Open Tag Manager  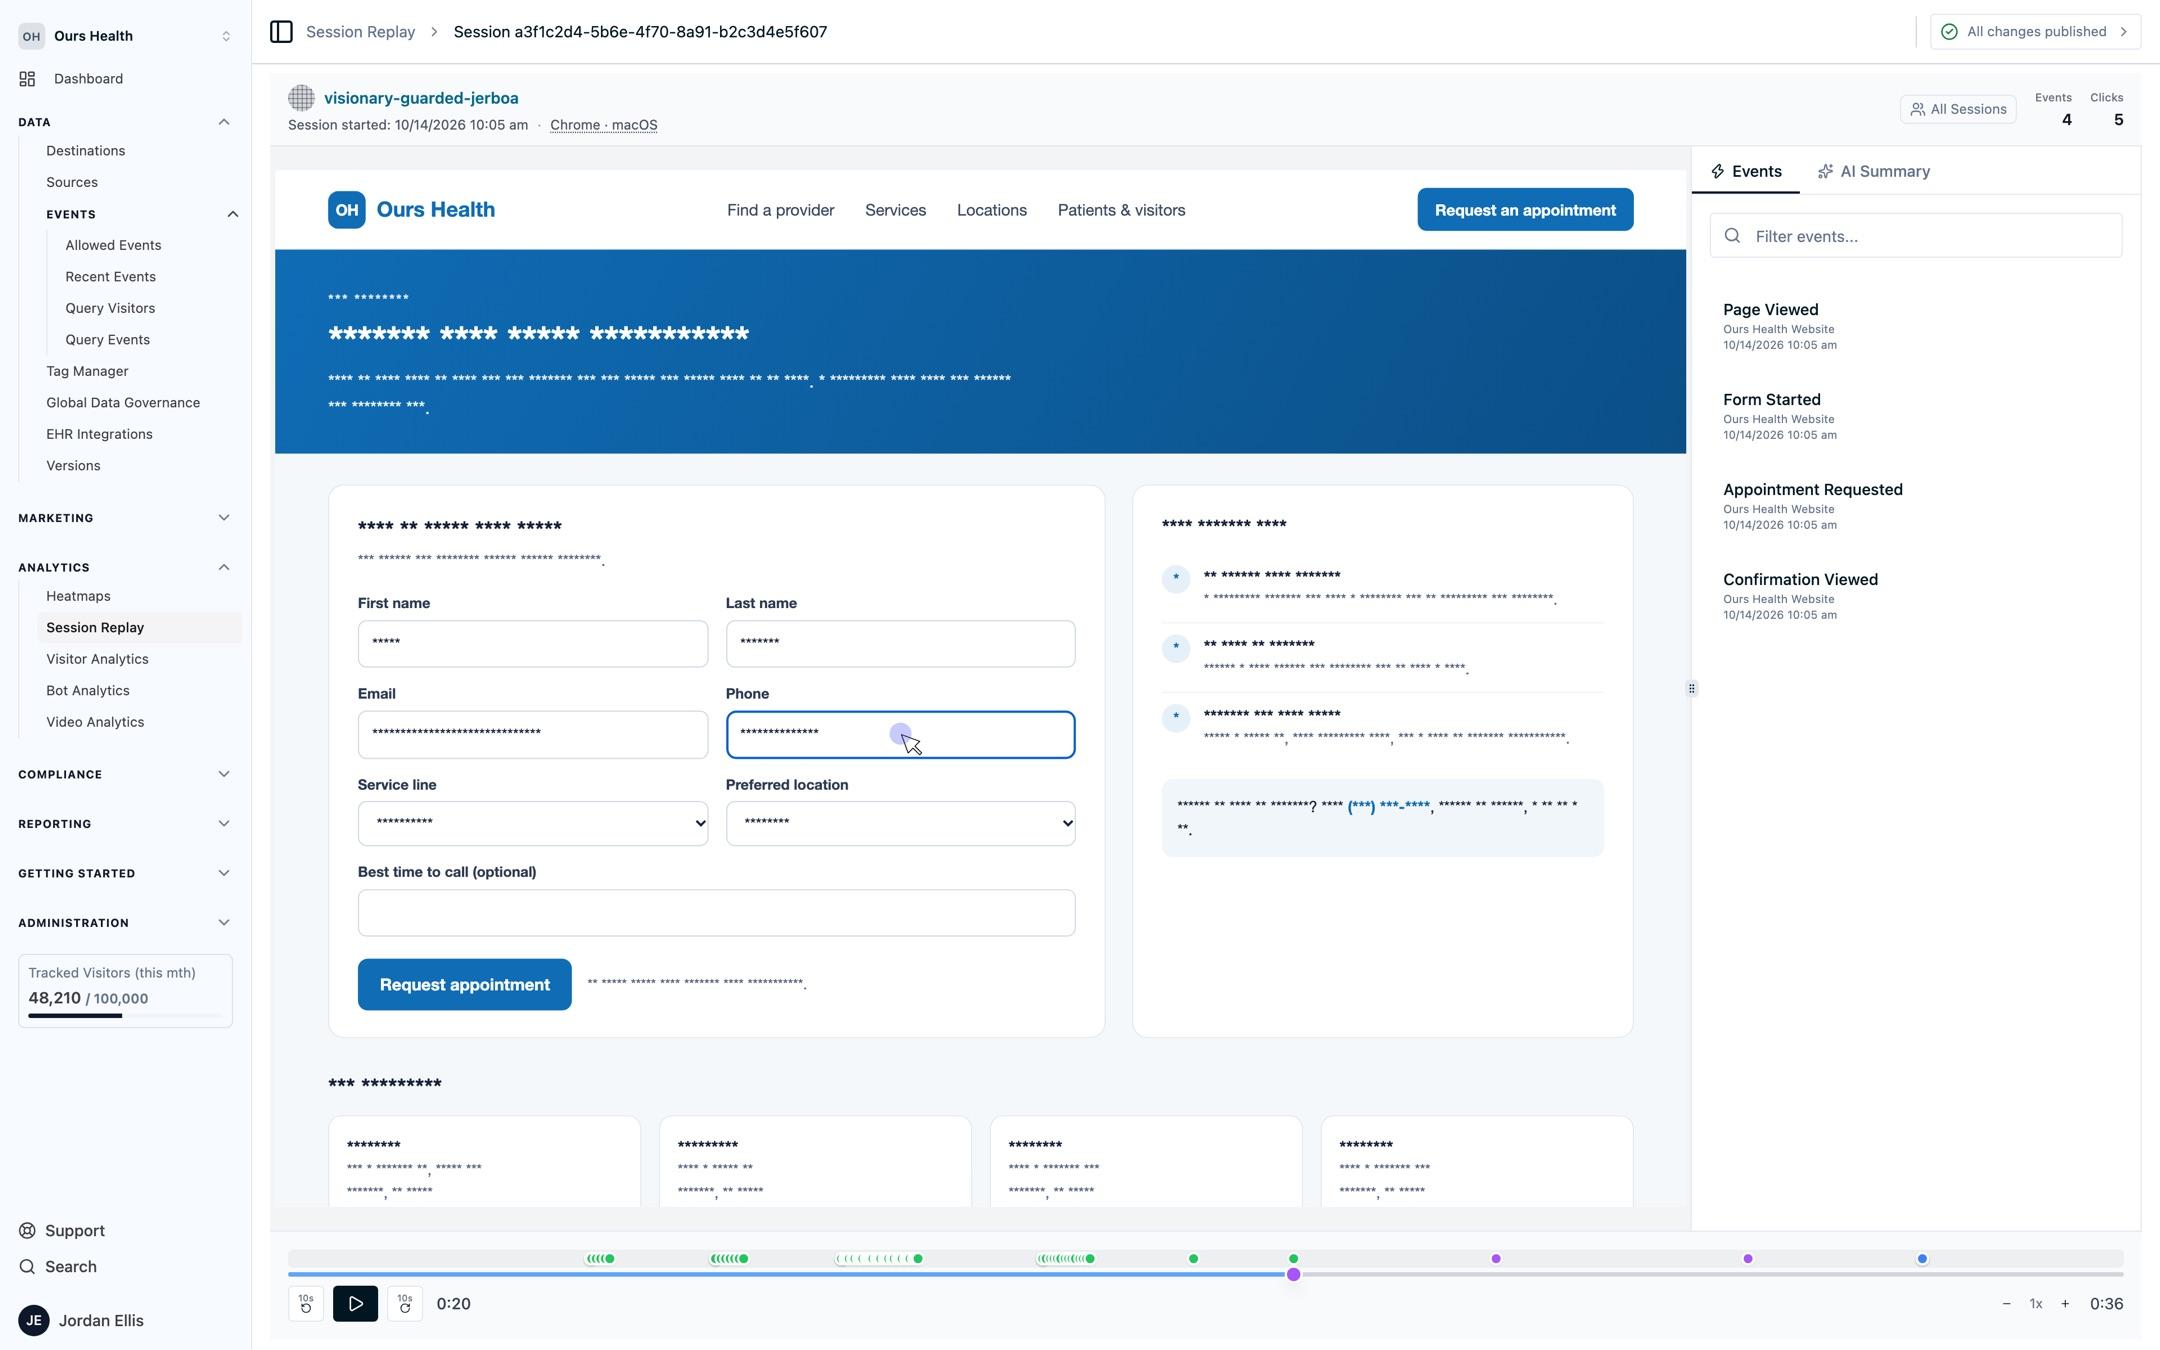(87, 371)
